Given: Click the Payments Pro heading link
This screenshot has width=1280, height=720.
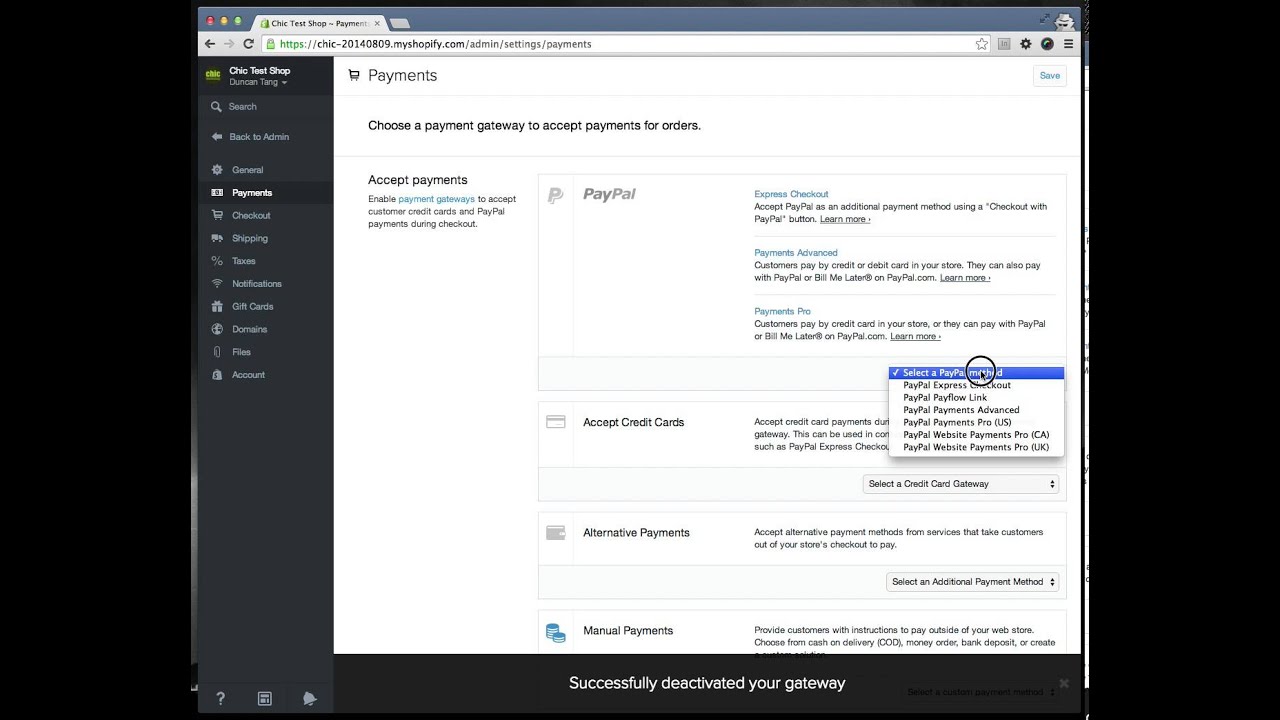Looking at the screenshot, I should [x=782, y=312].
